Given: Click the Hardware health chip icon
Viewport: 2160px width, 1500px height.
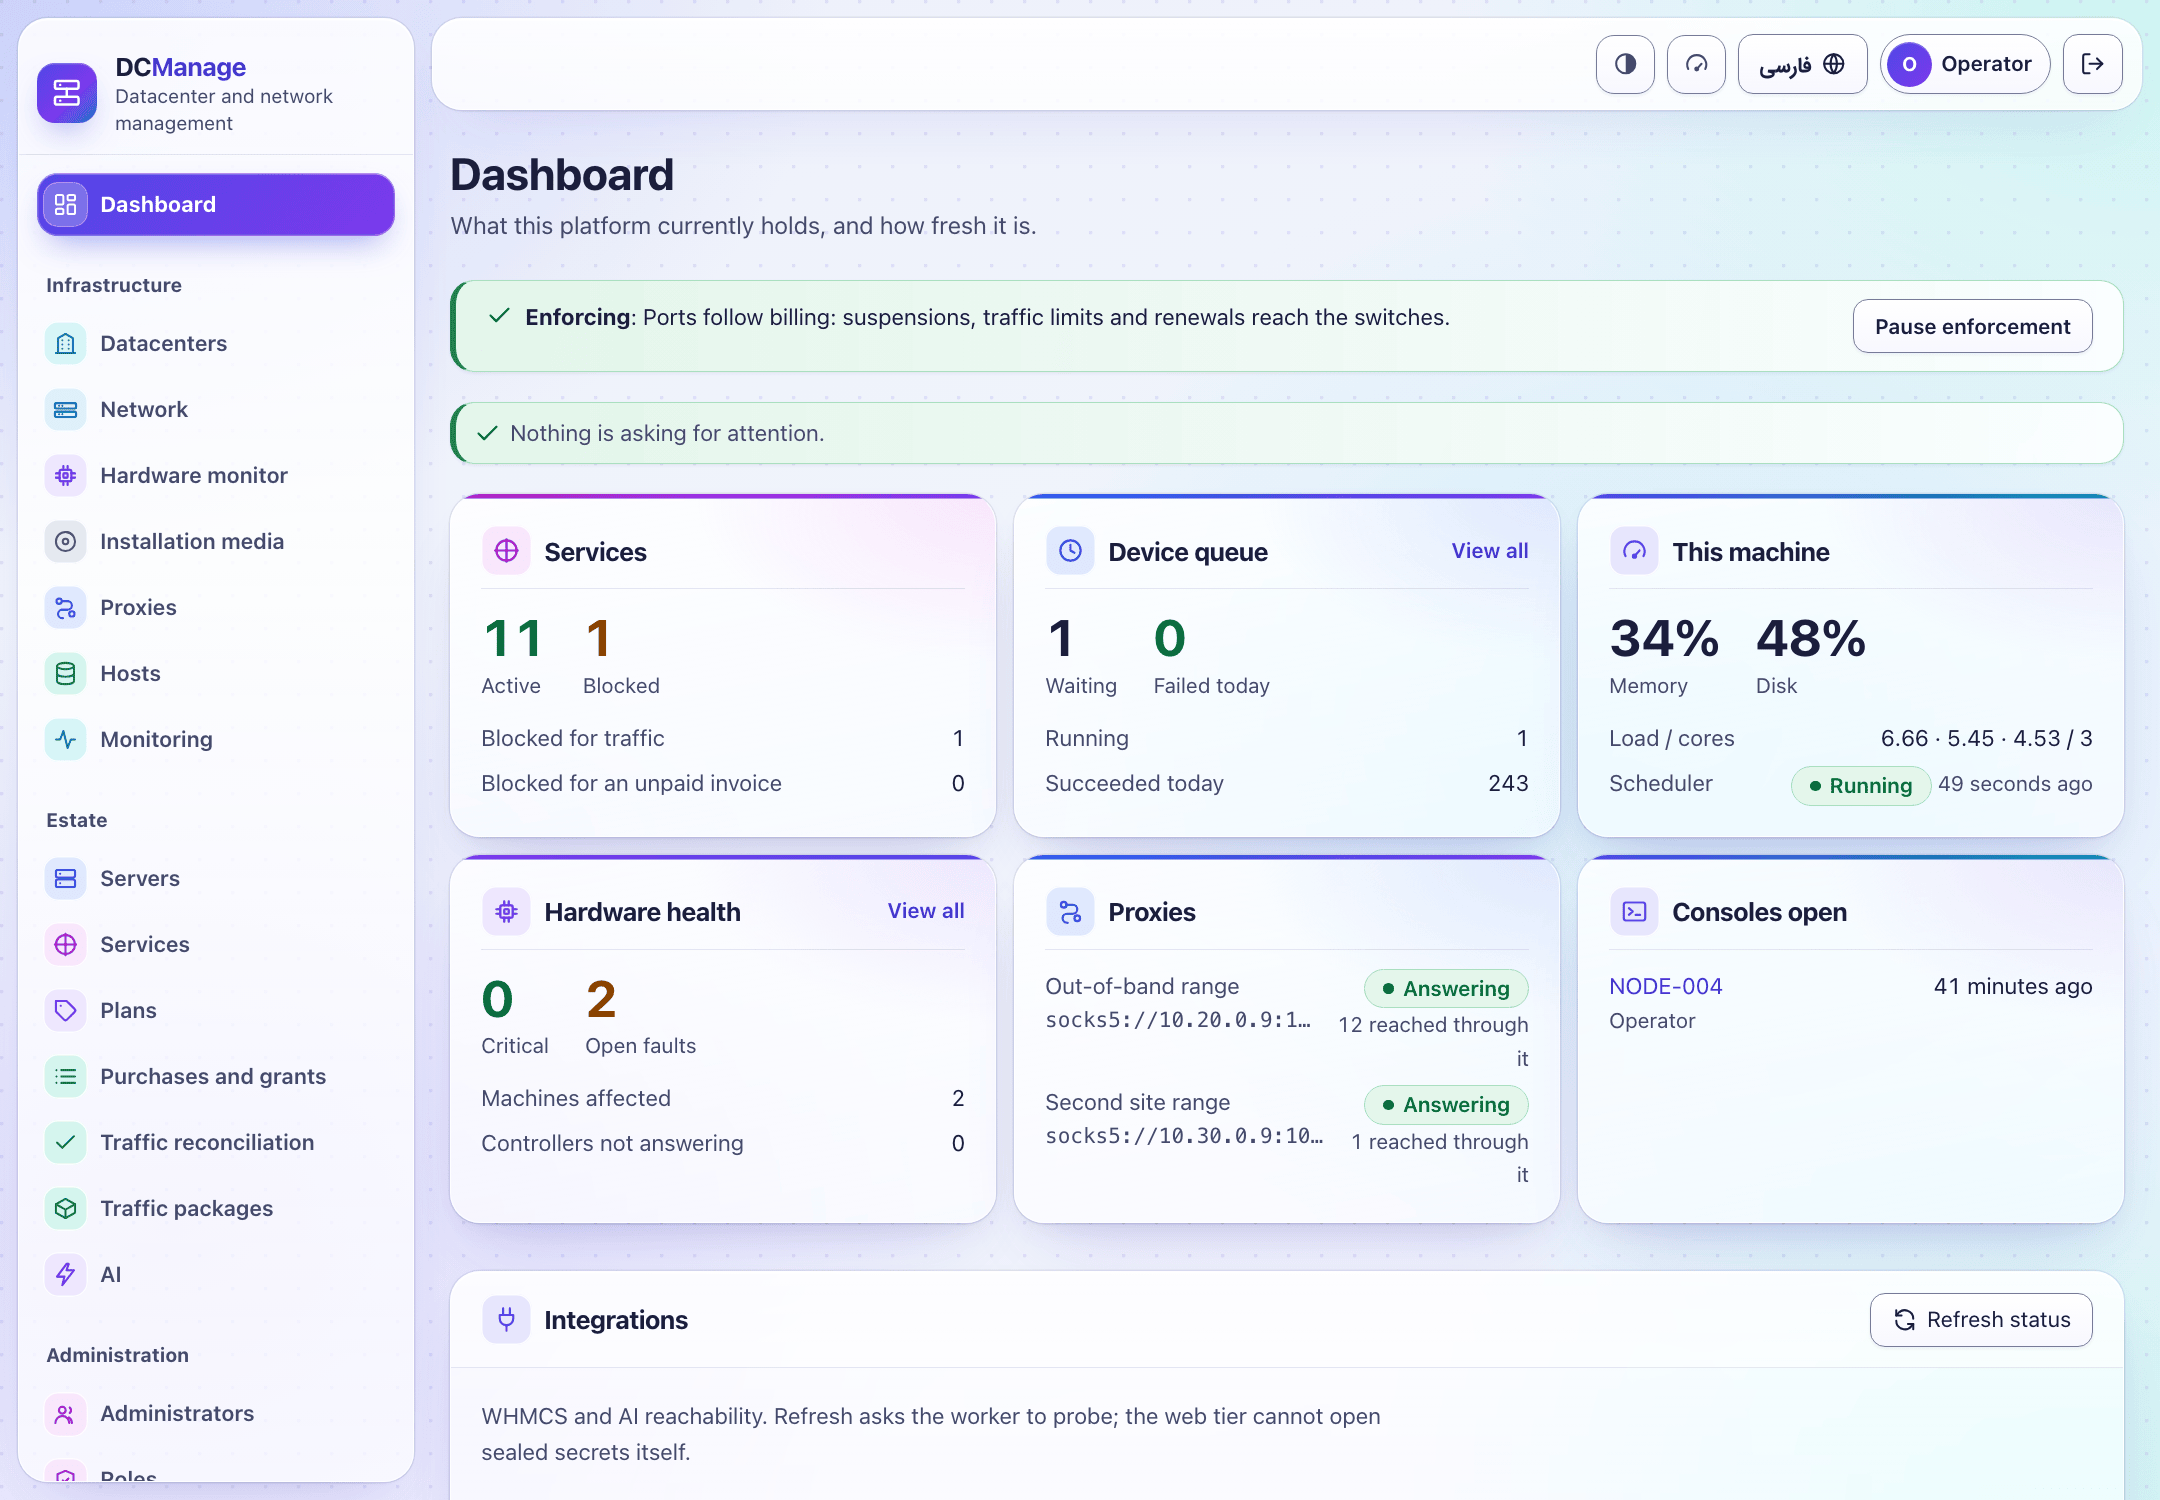Looking at the screenshot, I should coord(506,911).
